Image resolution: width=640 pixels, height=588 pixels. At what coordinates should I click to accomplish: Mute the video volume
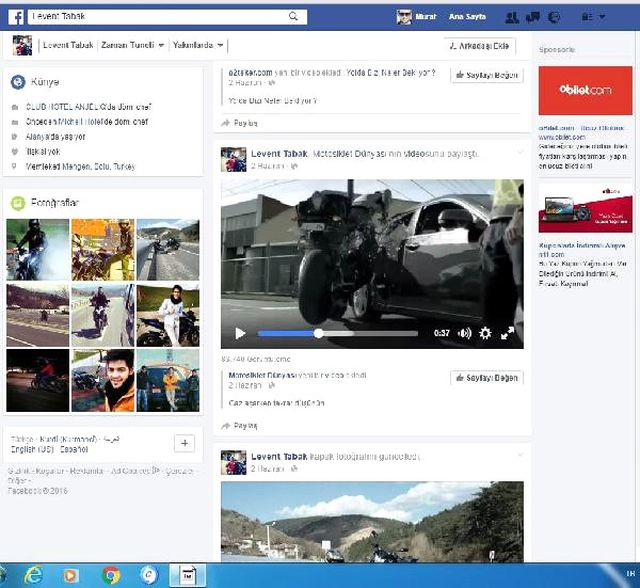pos(465,333)
